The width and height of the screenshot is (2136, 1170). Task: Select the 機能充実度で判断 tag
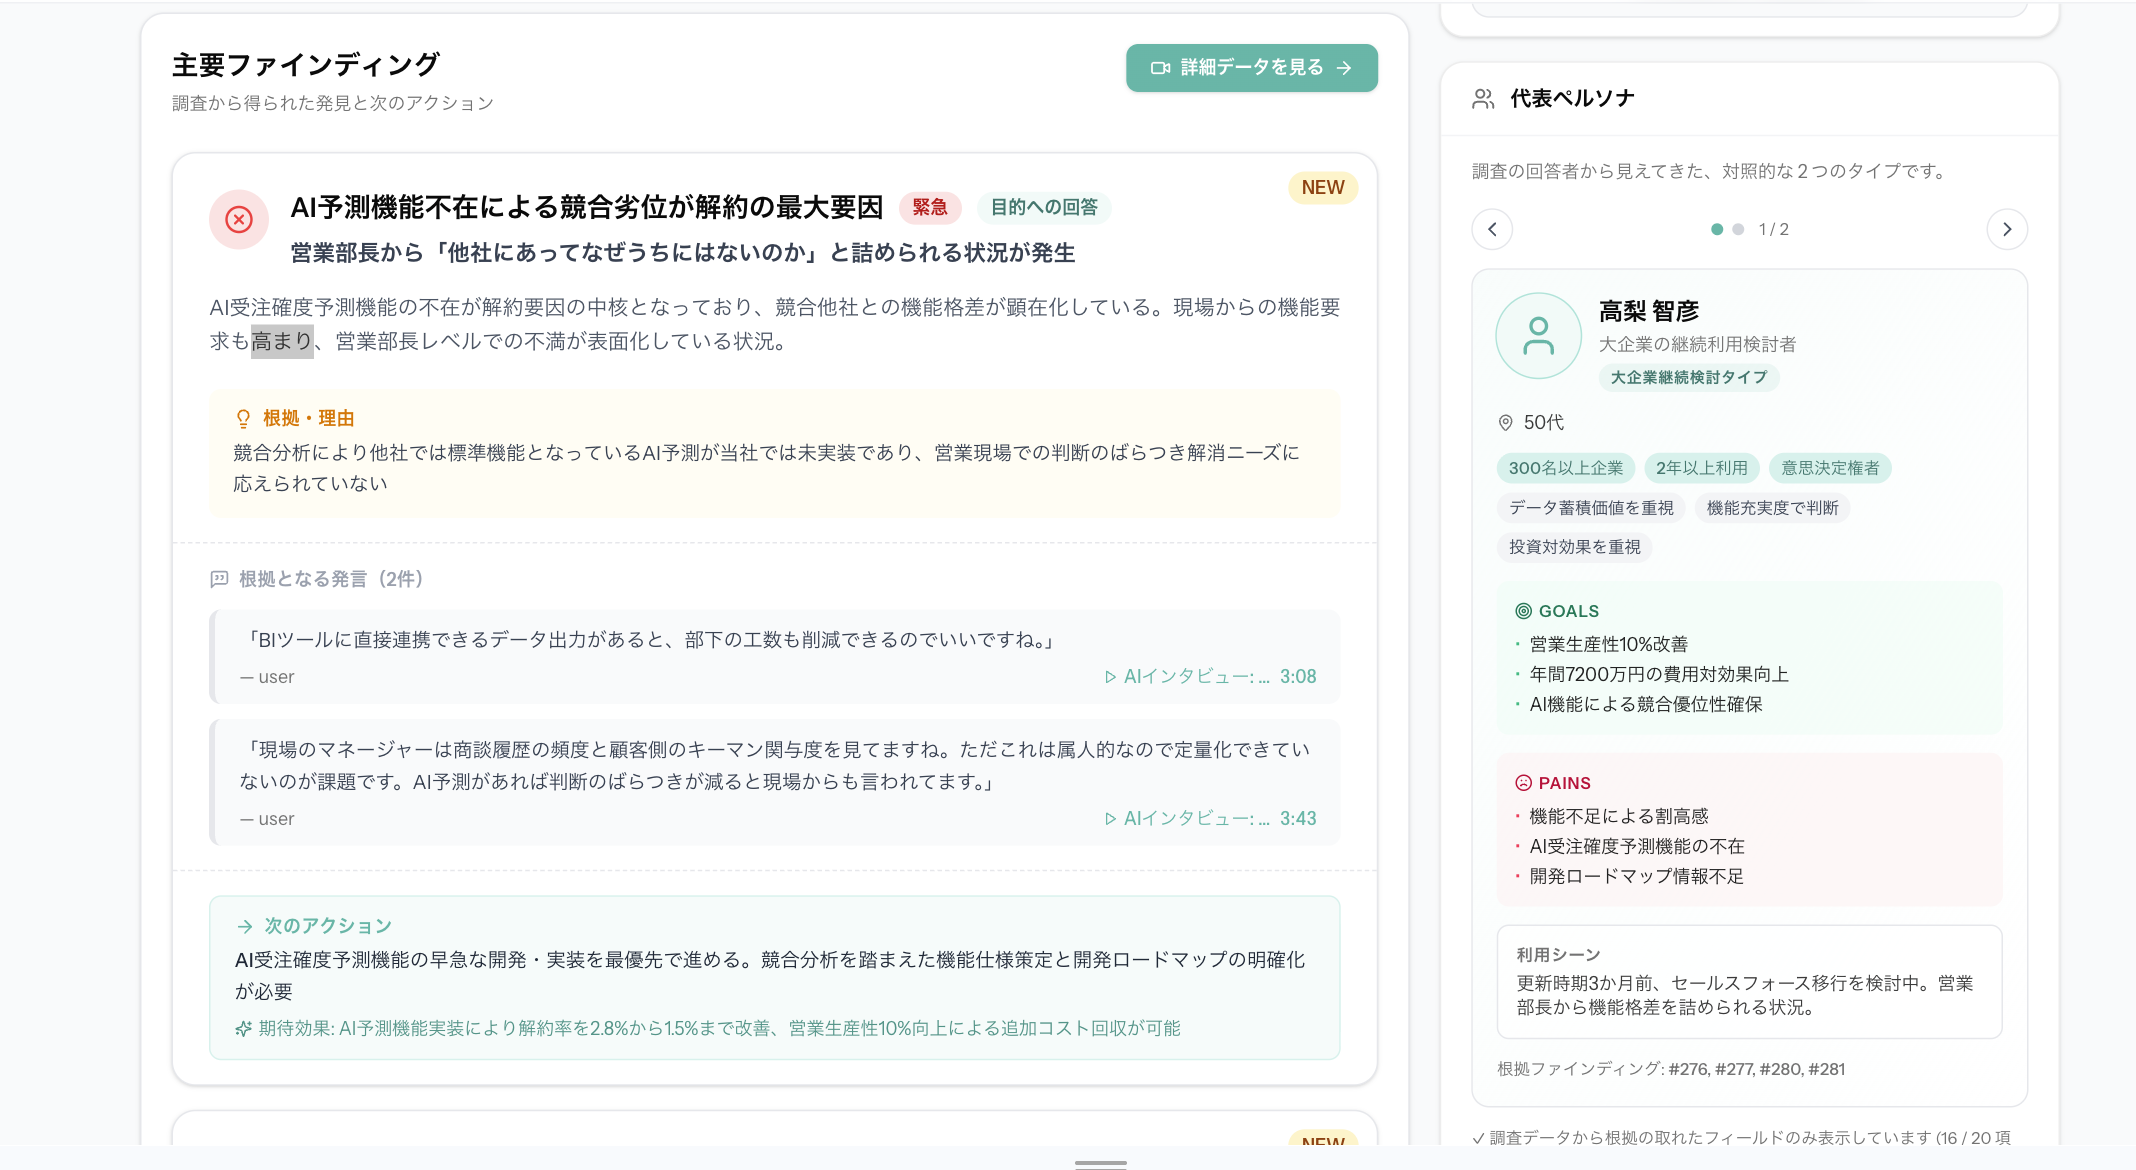pyautogui.click(x=1773, y=508)
